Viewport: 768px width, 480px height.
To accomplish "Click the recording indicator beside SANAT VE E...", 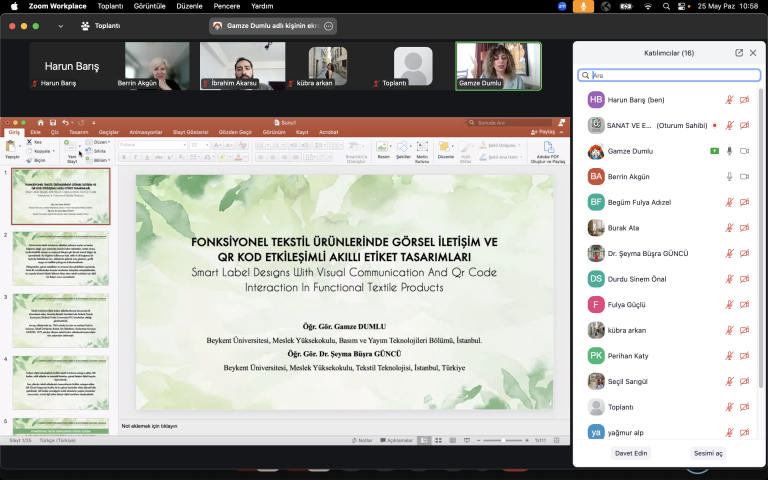I will pyautogui.click(x=714, y=125).
